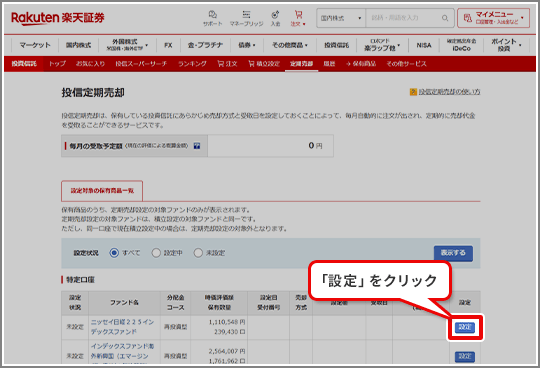540x368 pixels.
Task: Open the 注文 cart icon in header
Action: [298, 18]
